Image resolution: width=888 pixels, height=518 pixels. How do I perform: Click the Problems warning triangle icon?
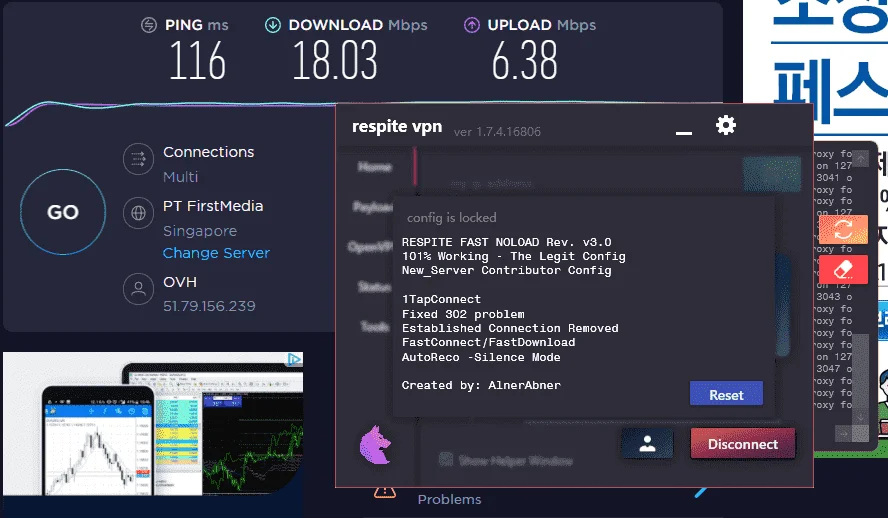coord(385,492)
